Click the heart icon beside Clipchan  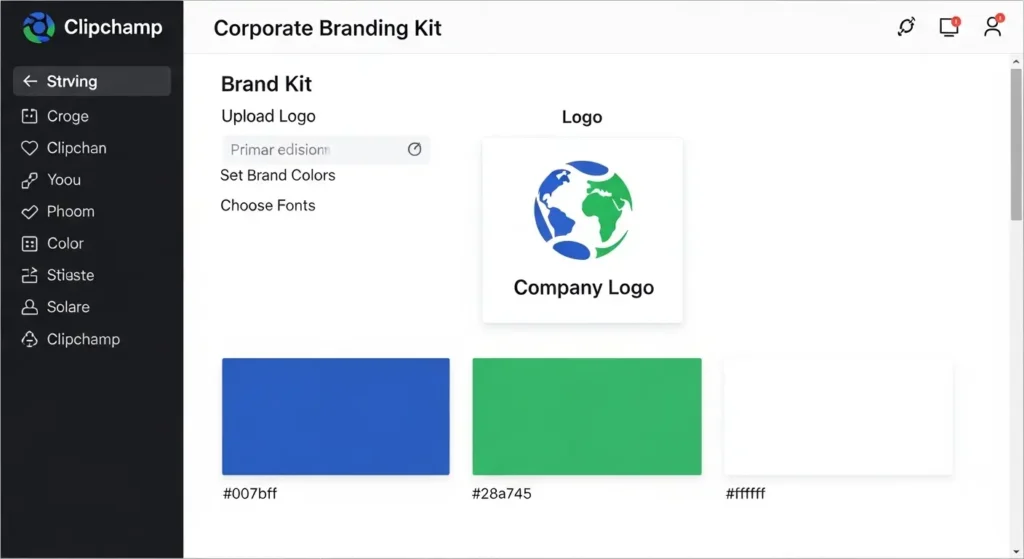29,148
